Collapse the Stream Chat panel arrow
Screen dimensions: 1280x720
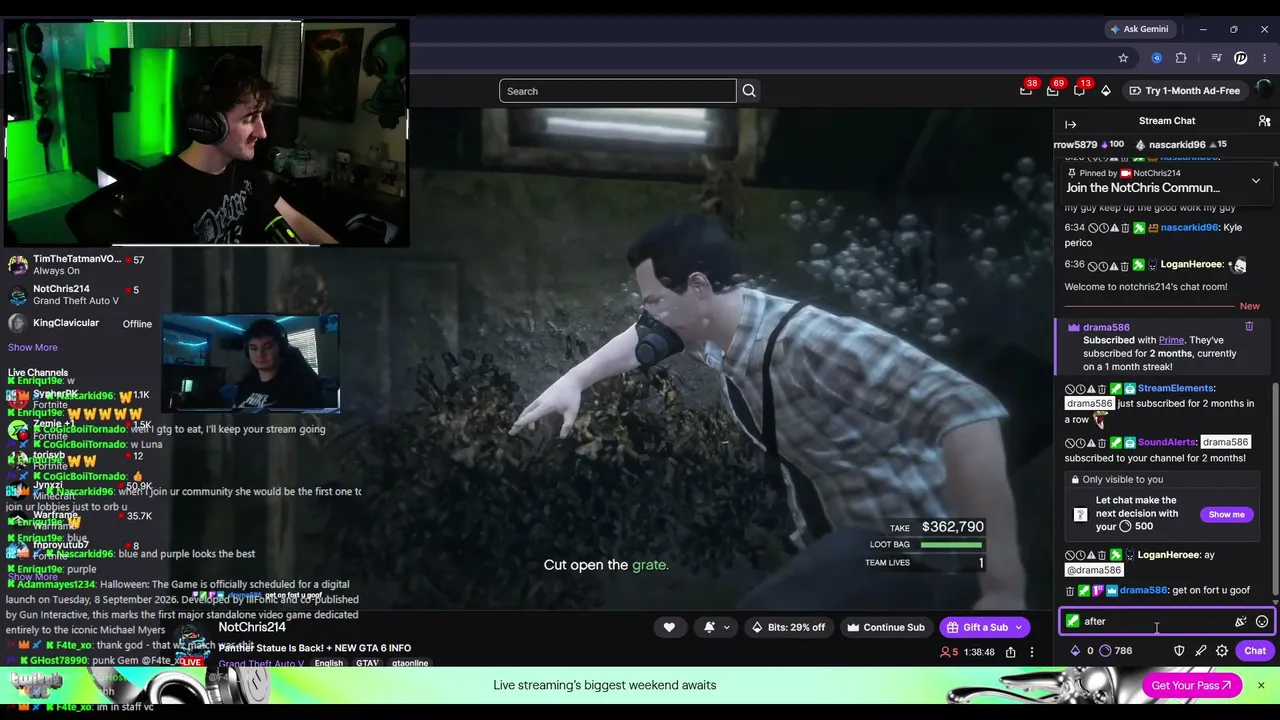coord(1071,124)
